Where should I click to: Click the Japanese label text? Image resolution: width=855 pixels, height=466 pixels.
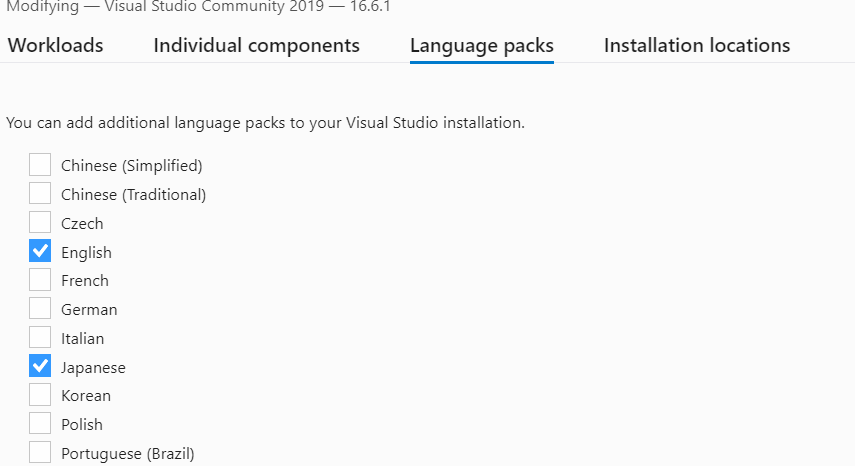pos(93,368)
